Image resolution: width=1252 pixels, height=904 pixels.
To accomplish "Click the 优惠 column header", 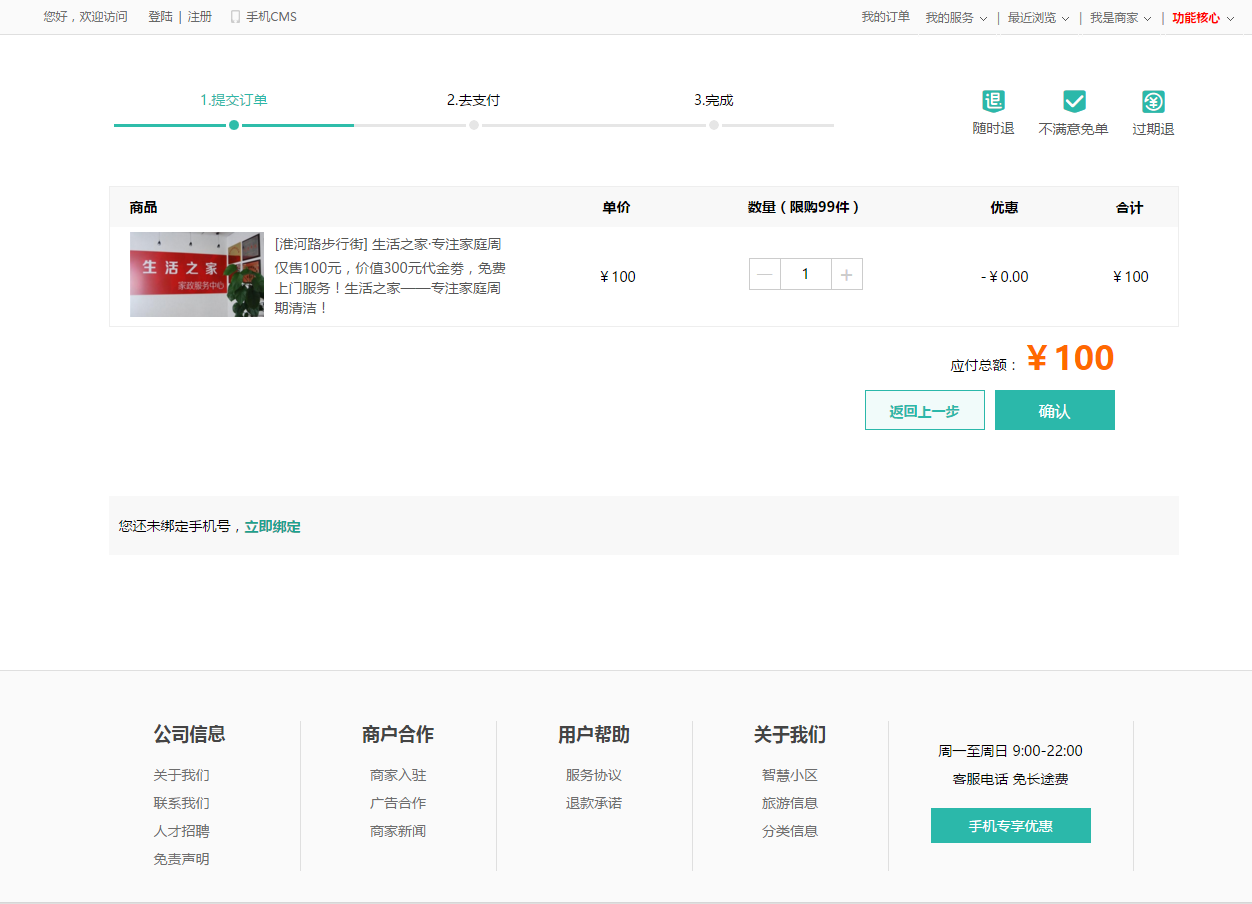I will click(1004, 207).
